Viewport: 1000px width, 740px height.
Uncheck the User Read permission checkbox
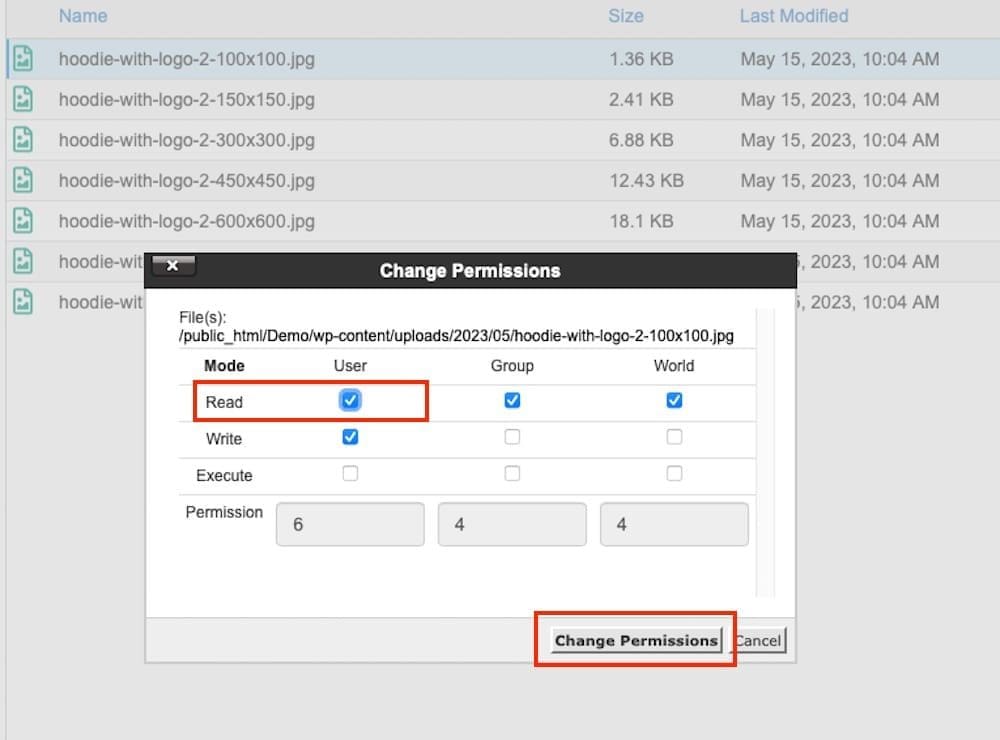(x=350, y=400)
